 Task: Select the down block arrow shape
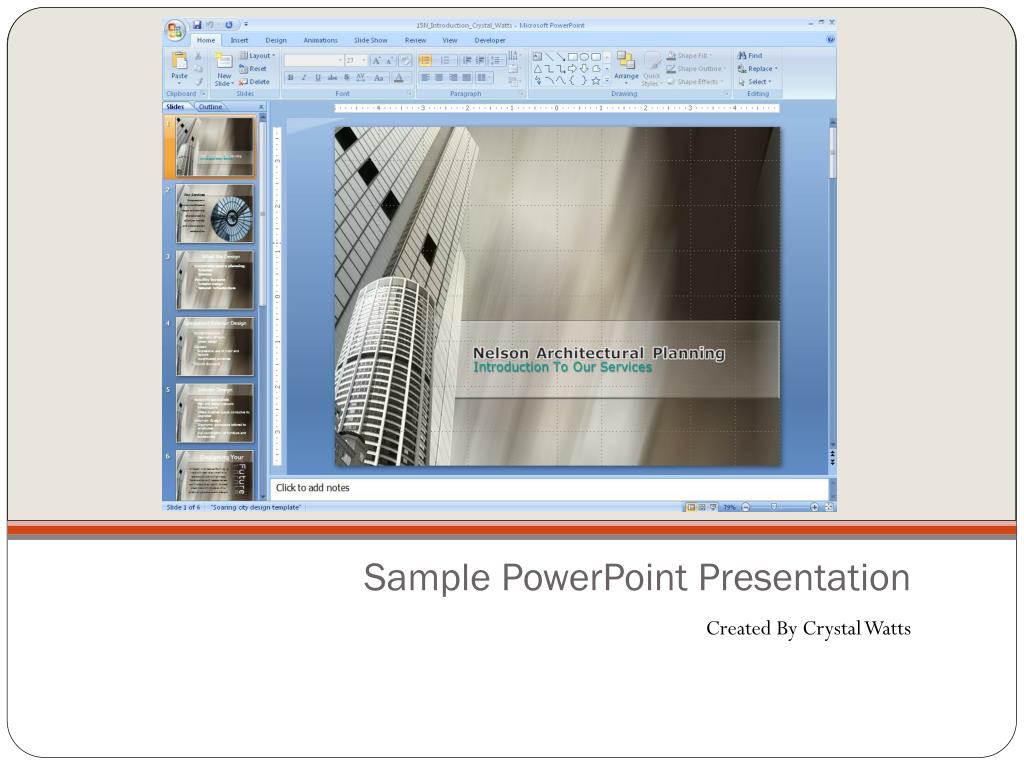(584, 69)
